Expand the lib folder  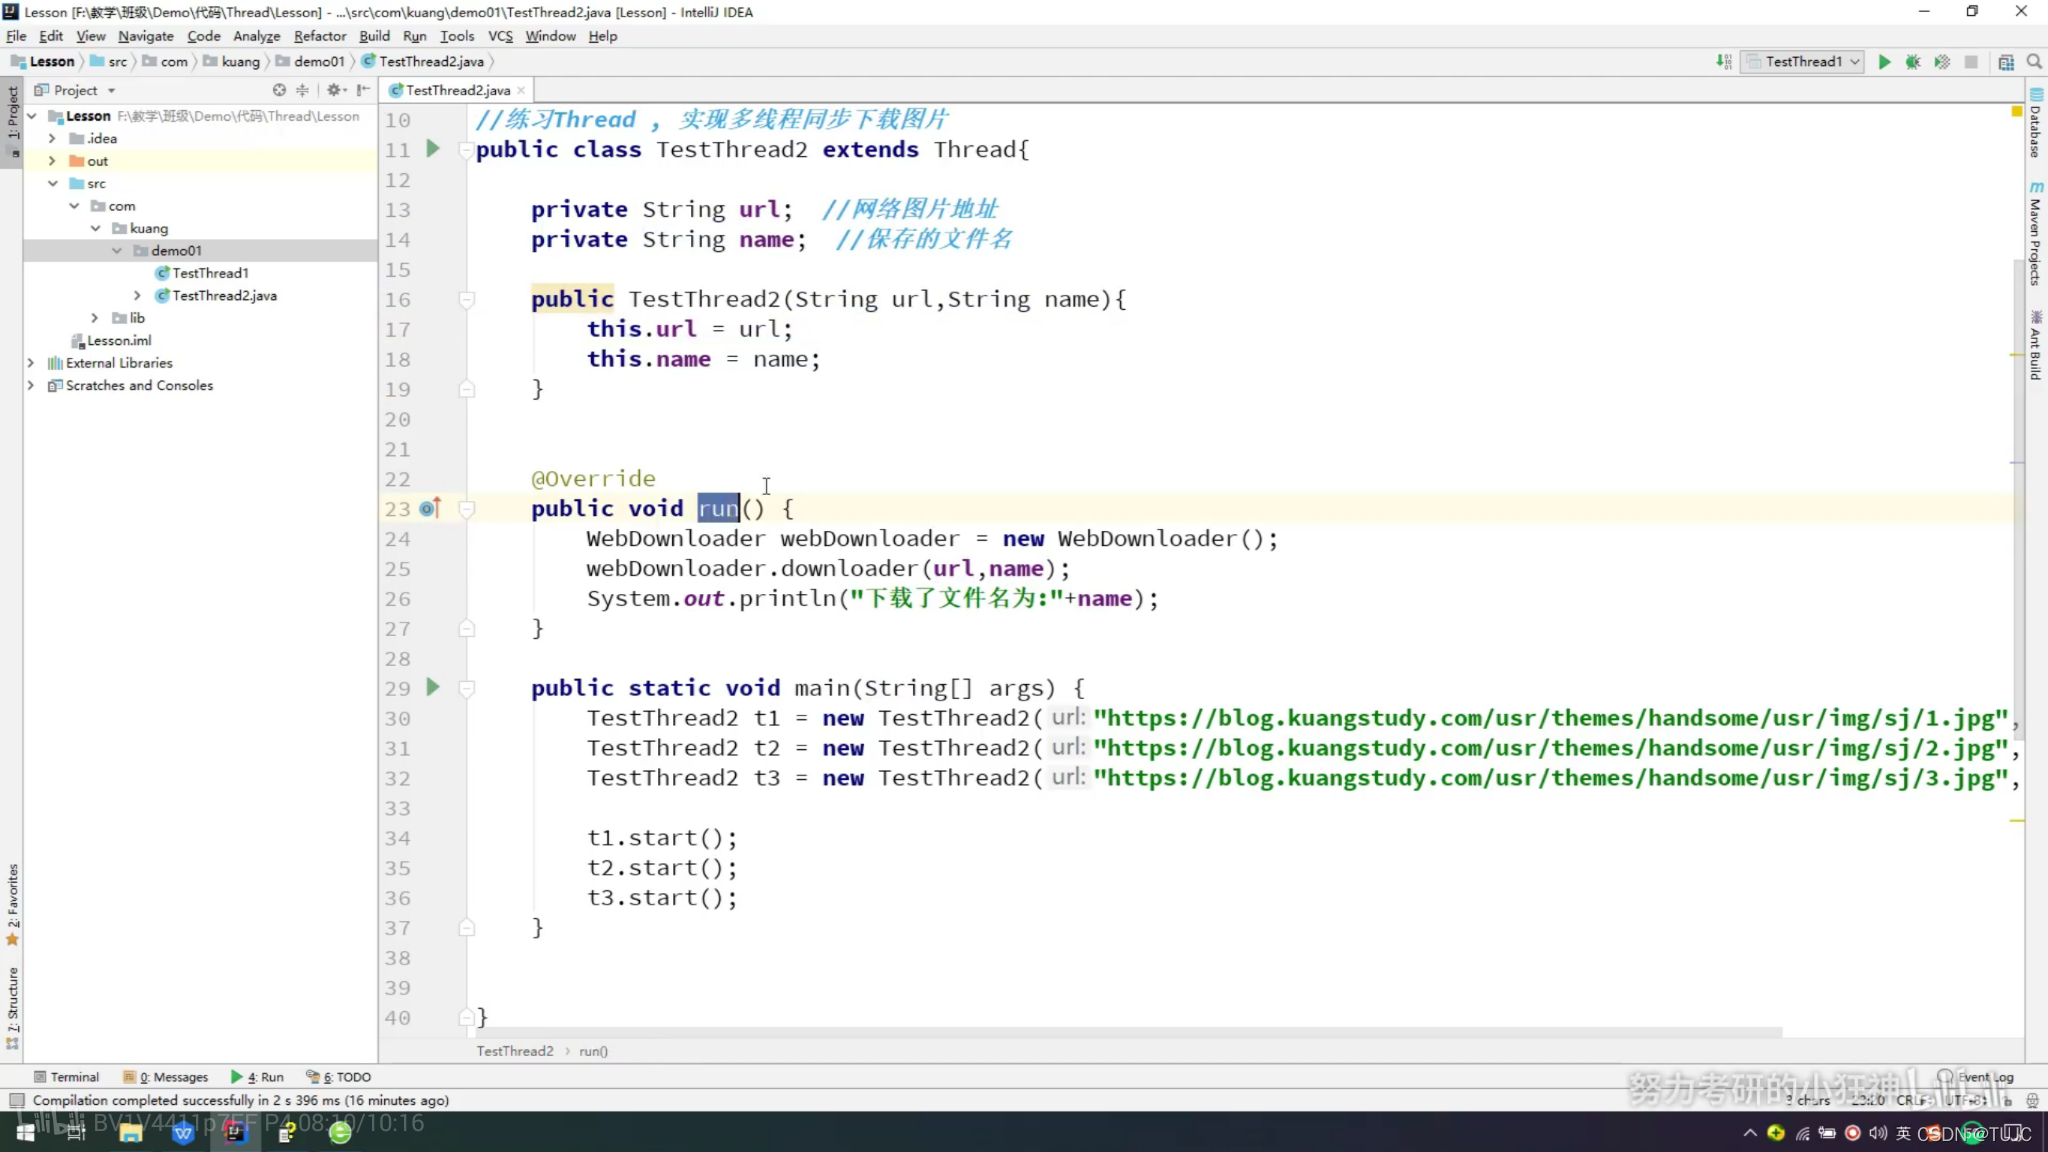click(94, 318)
